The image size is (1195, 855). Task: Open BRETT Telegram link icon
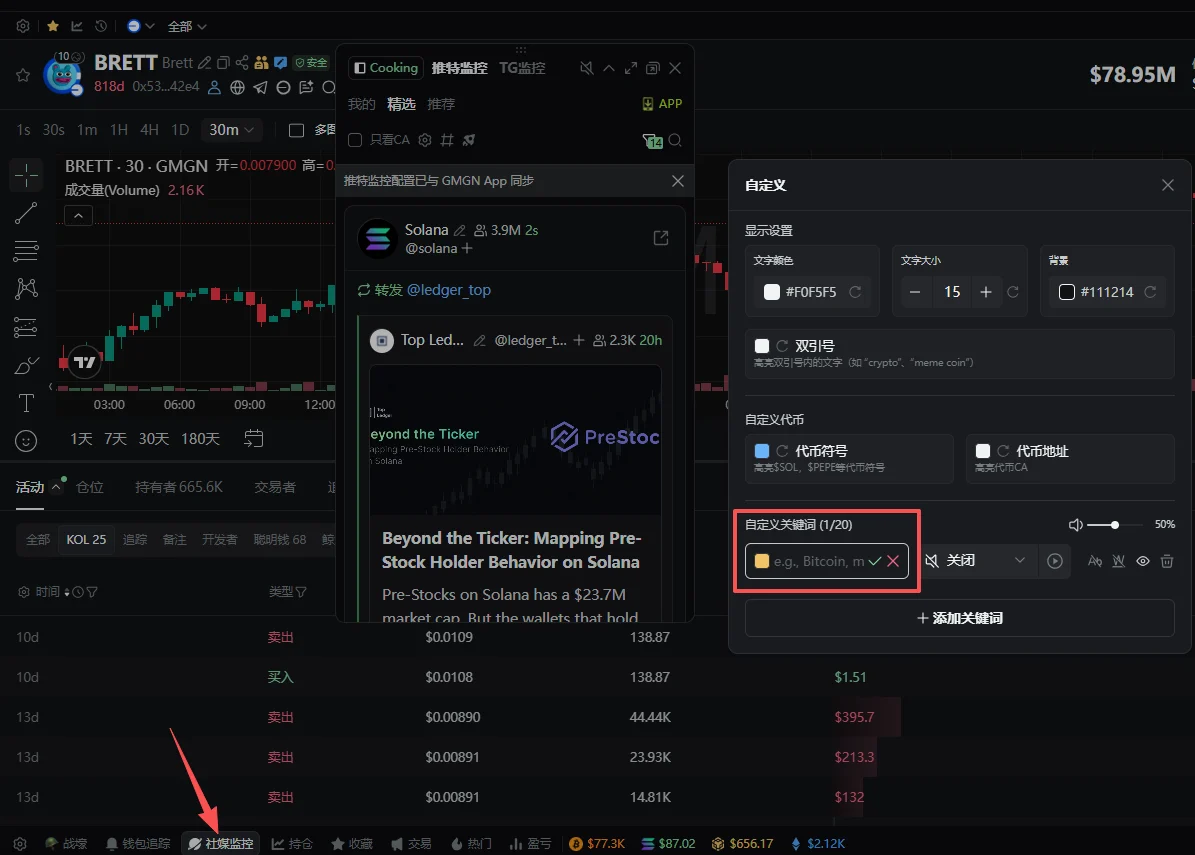click(x=261, y=88)
